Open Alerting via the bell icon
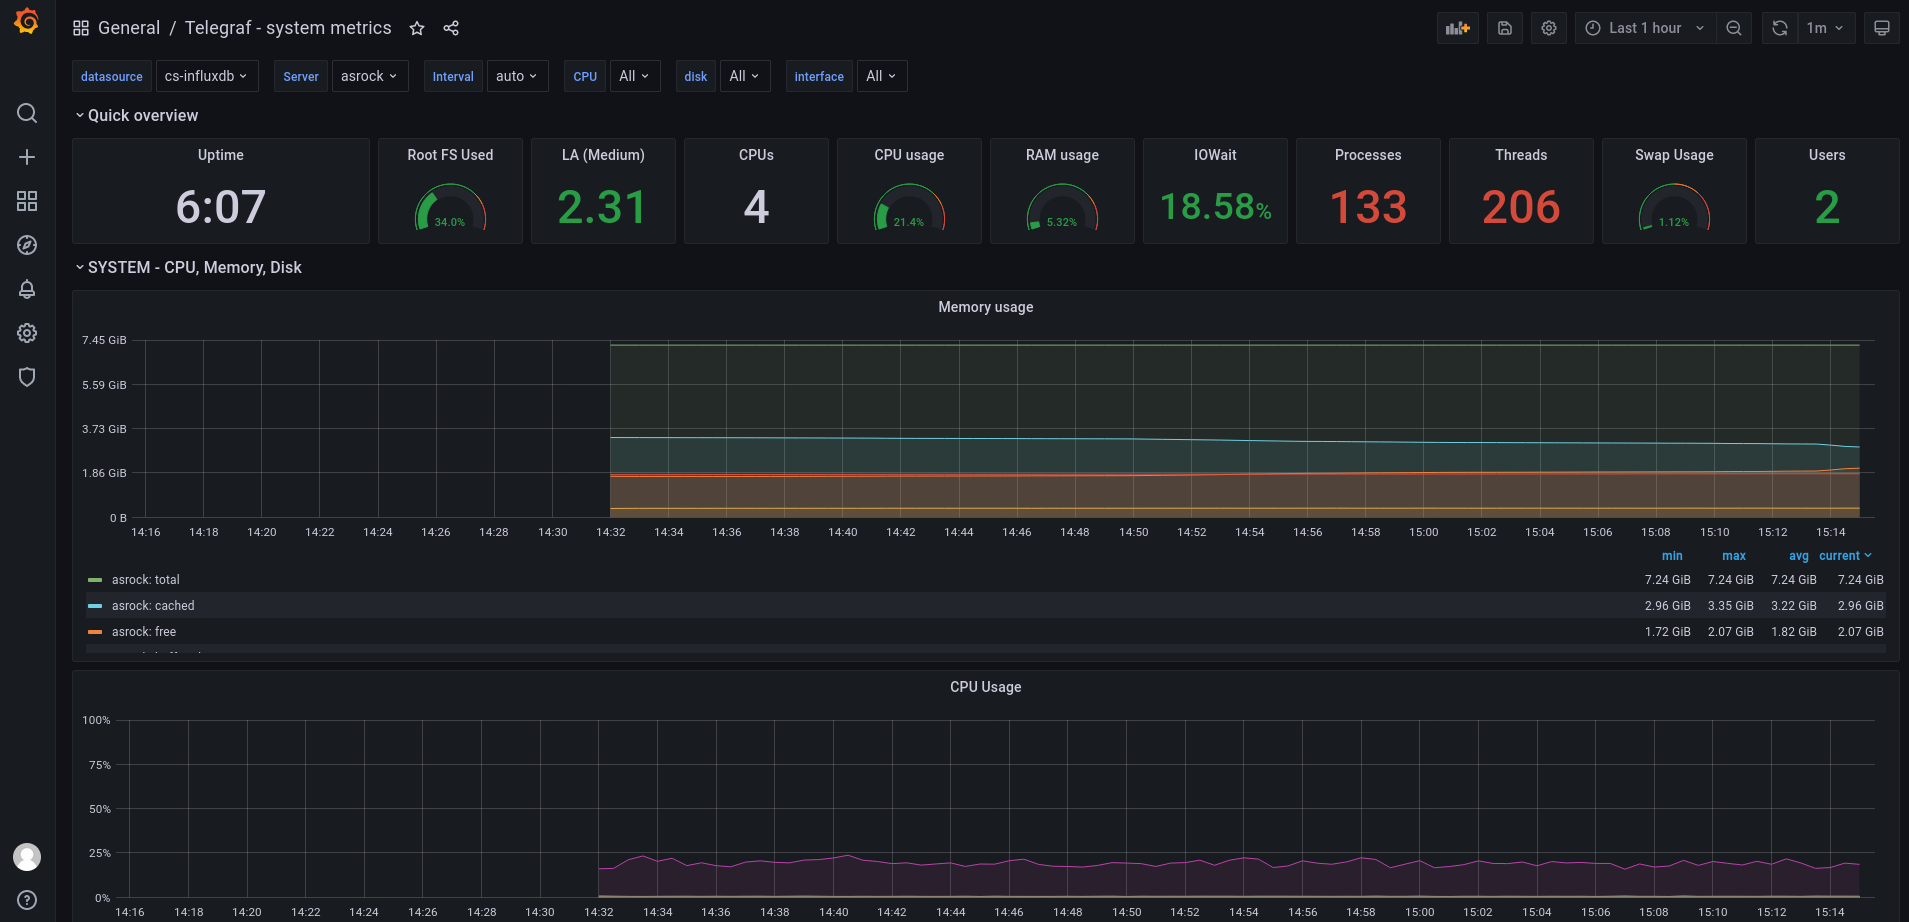This screenshot has height=922, width=1909. [x=27, y=289]
